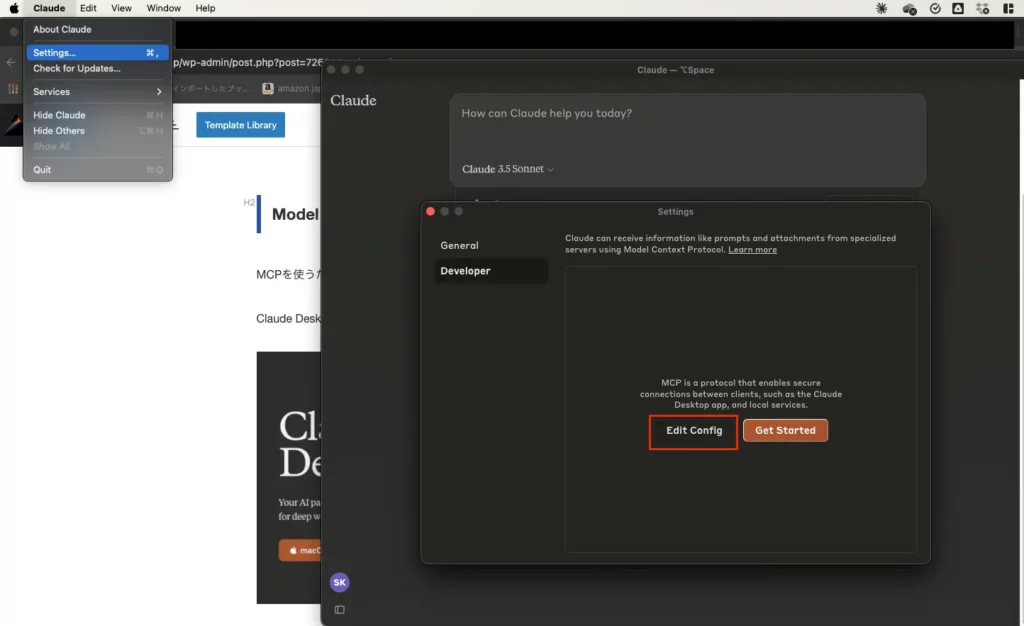Open the Window menu
The image size is (1024, 626).
[x=163, y=8]
